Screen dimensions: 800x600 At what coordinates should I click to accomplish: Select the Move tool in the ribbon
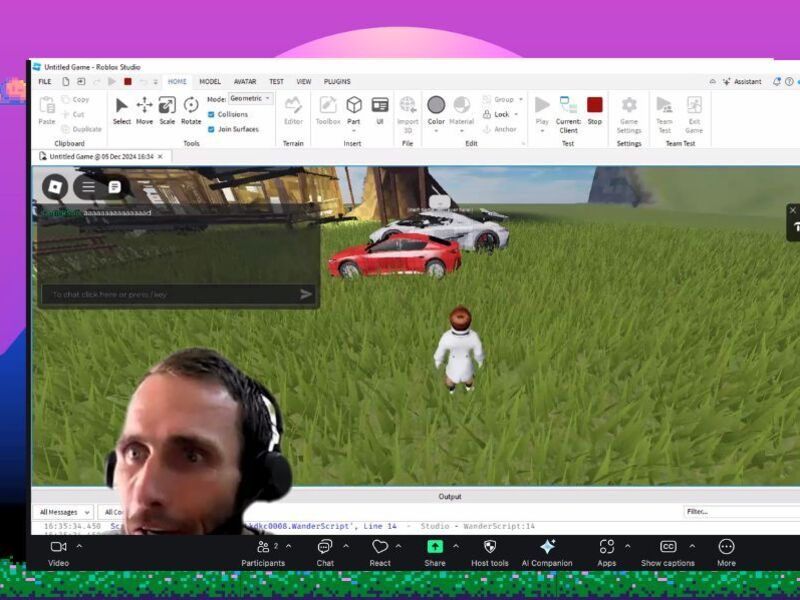145,106
